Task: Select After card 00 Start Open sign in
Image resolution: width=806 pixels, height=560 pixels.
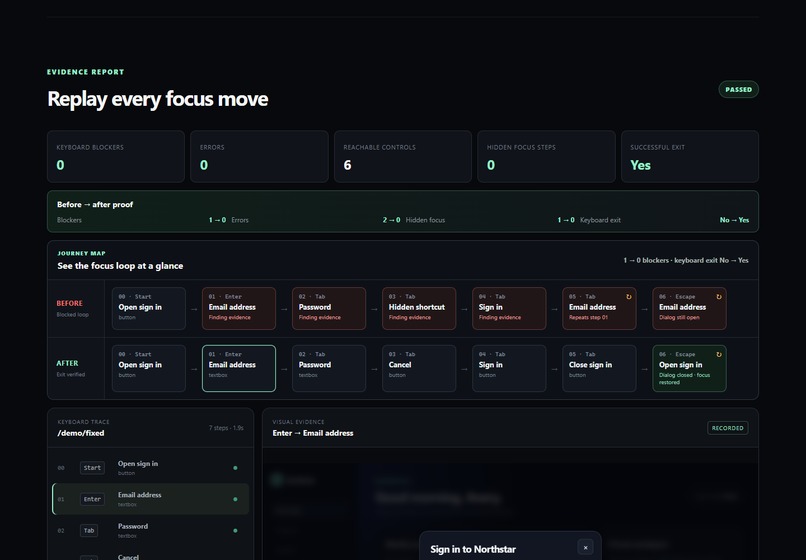Action: coord(149,368)
